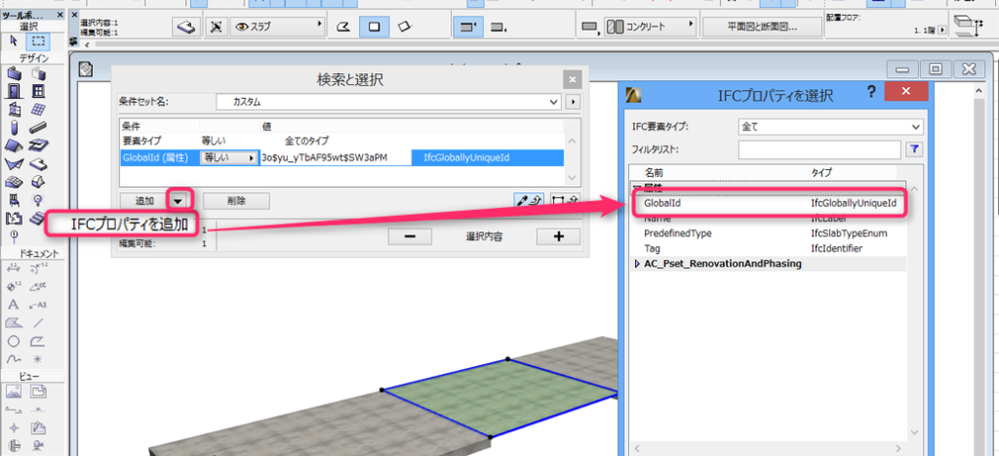Click the criteria list scroll down arrow
999x456 pixels.
(571, 178)
